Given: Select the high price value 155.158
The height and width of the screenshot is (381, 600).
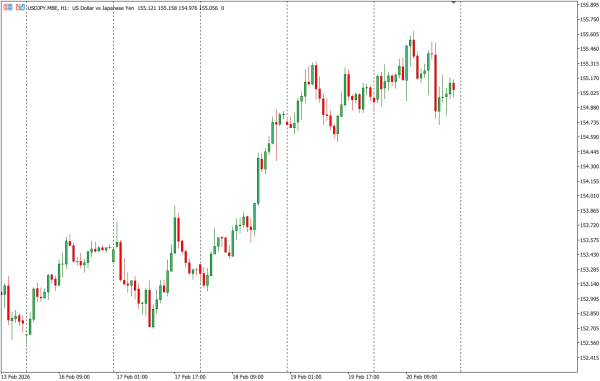Looking at the screenshot, I should point(168,8).
